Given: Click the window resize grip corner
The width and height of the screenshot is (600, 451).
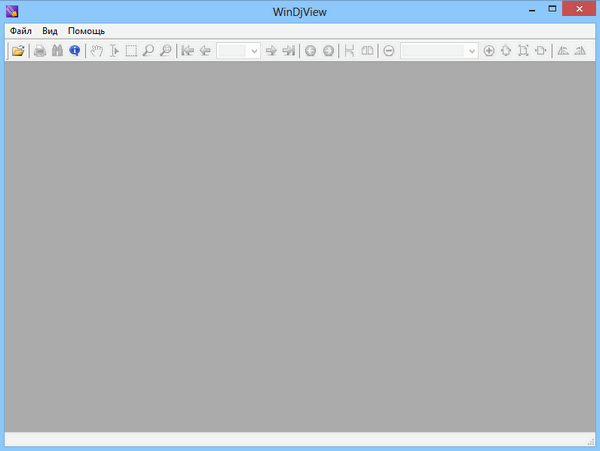Looking at the screenshot, I should [x=590, y=441].
